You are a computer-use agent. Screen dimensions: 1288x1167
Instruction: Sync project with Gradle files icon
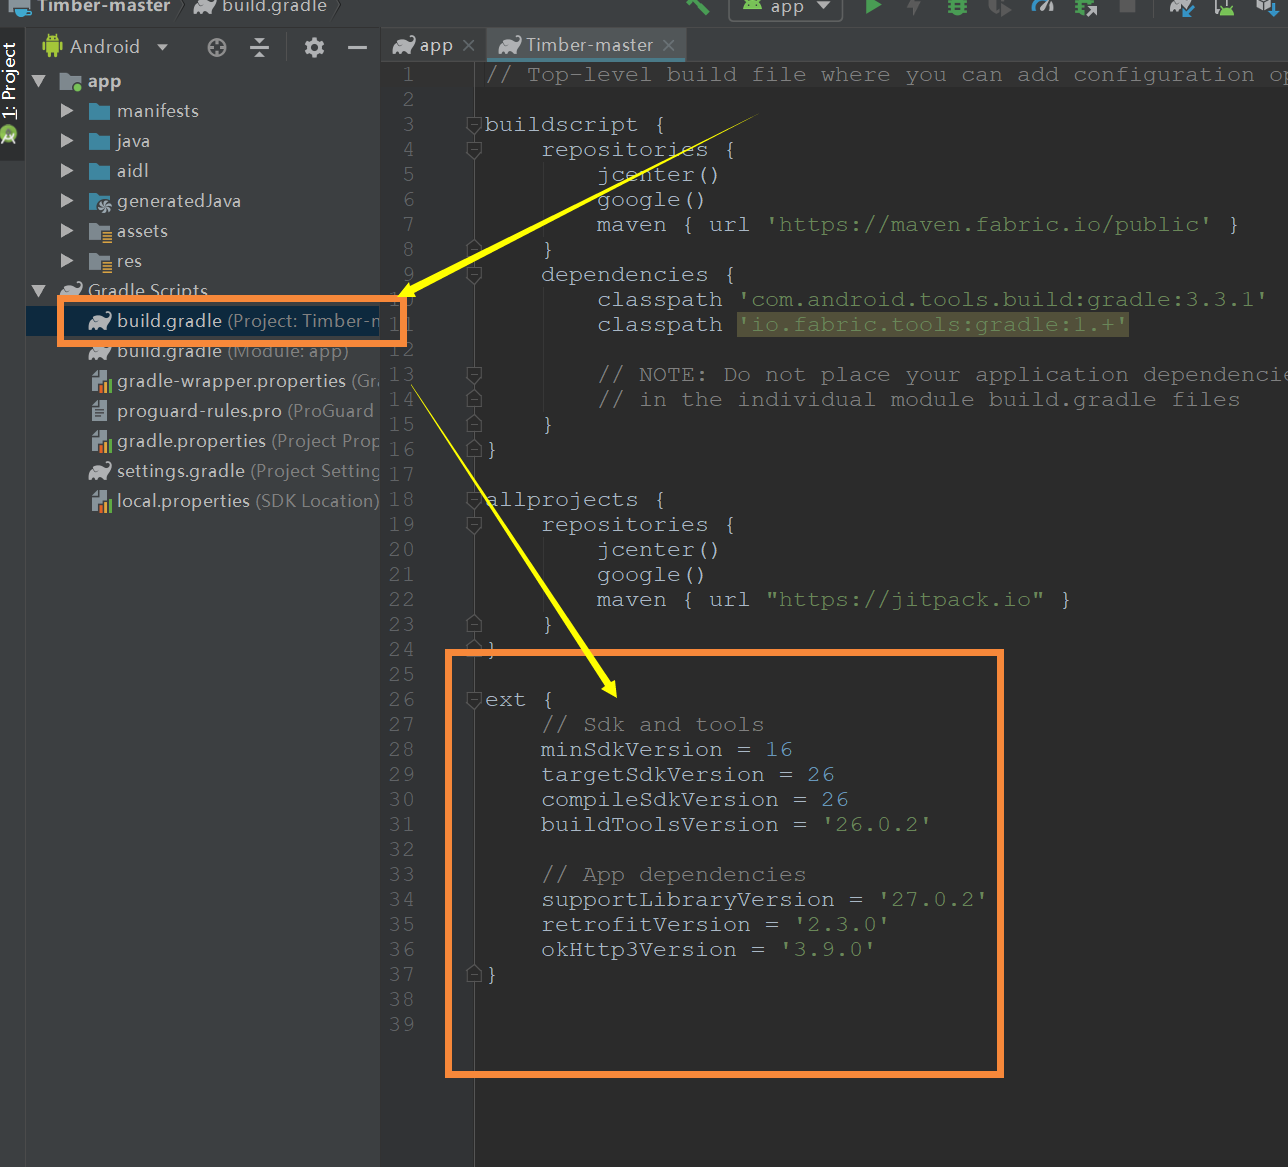[1182, 7]
